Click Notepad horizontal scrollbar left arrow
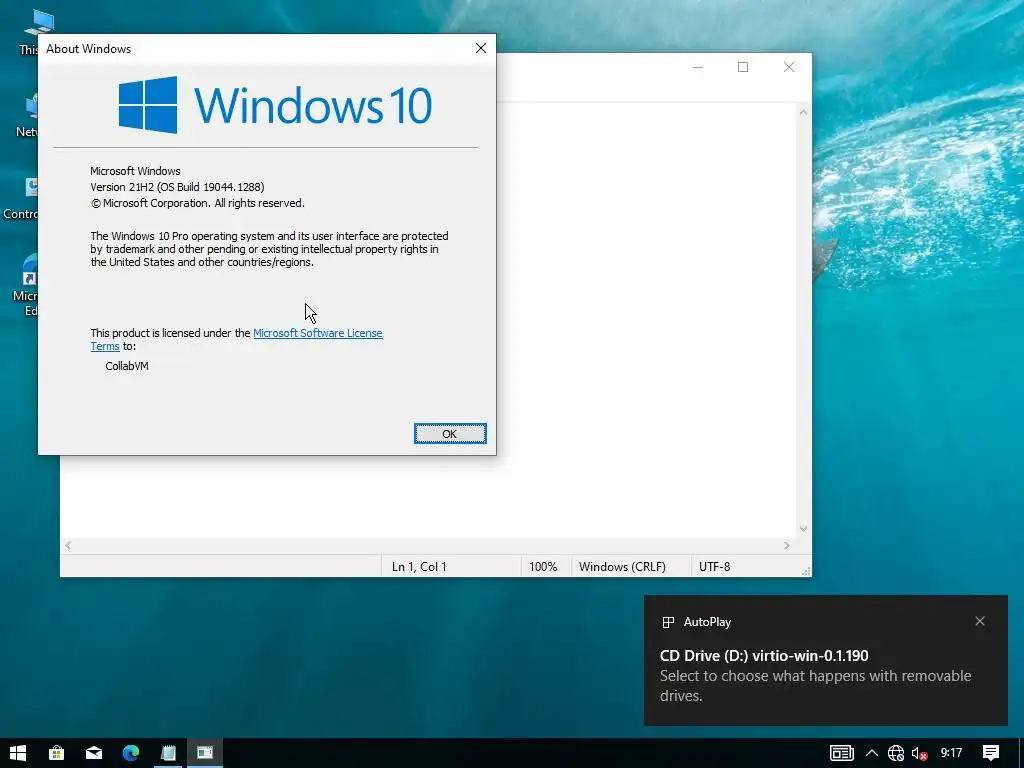The image size is (1024, 768). coord(68,545)
